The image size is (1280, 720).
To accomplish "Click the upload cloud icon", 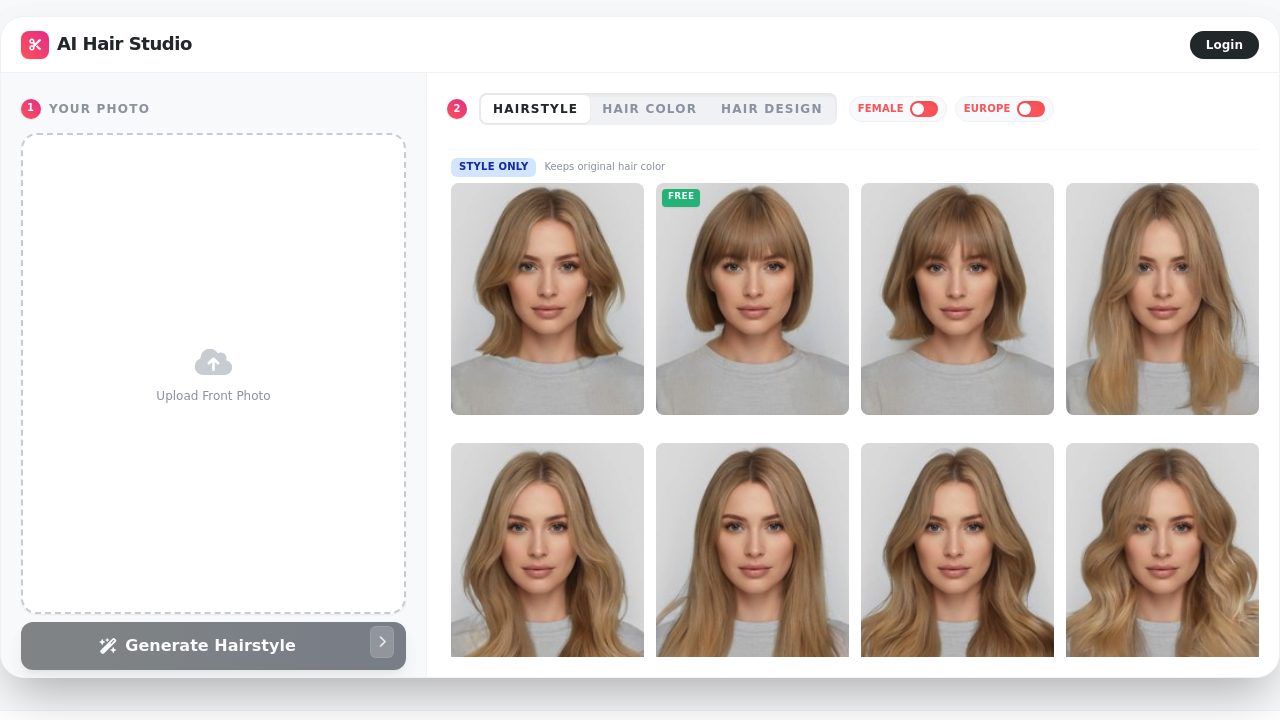I will pyautogui.click(x=213, y=361).
